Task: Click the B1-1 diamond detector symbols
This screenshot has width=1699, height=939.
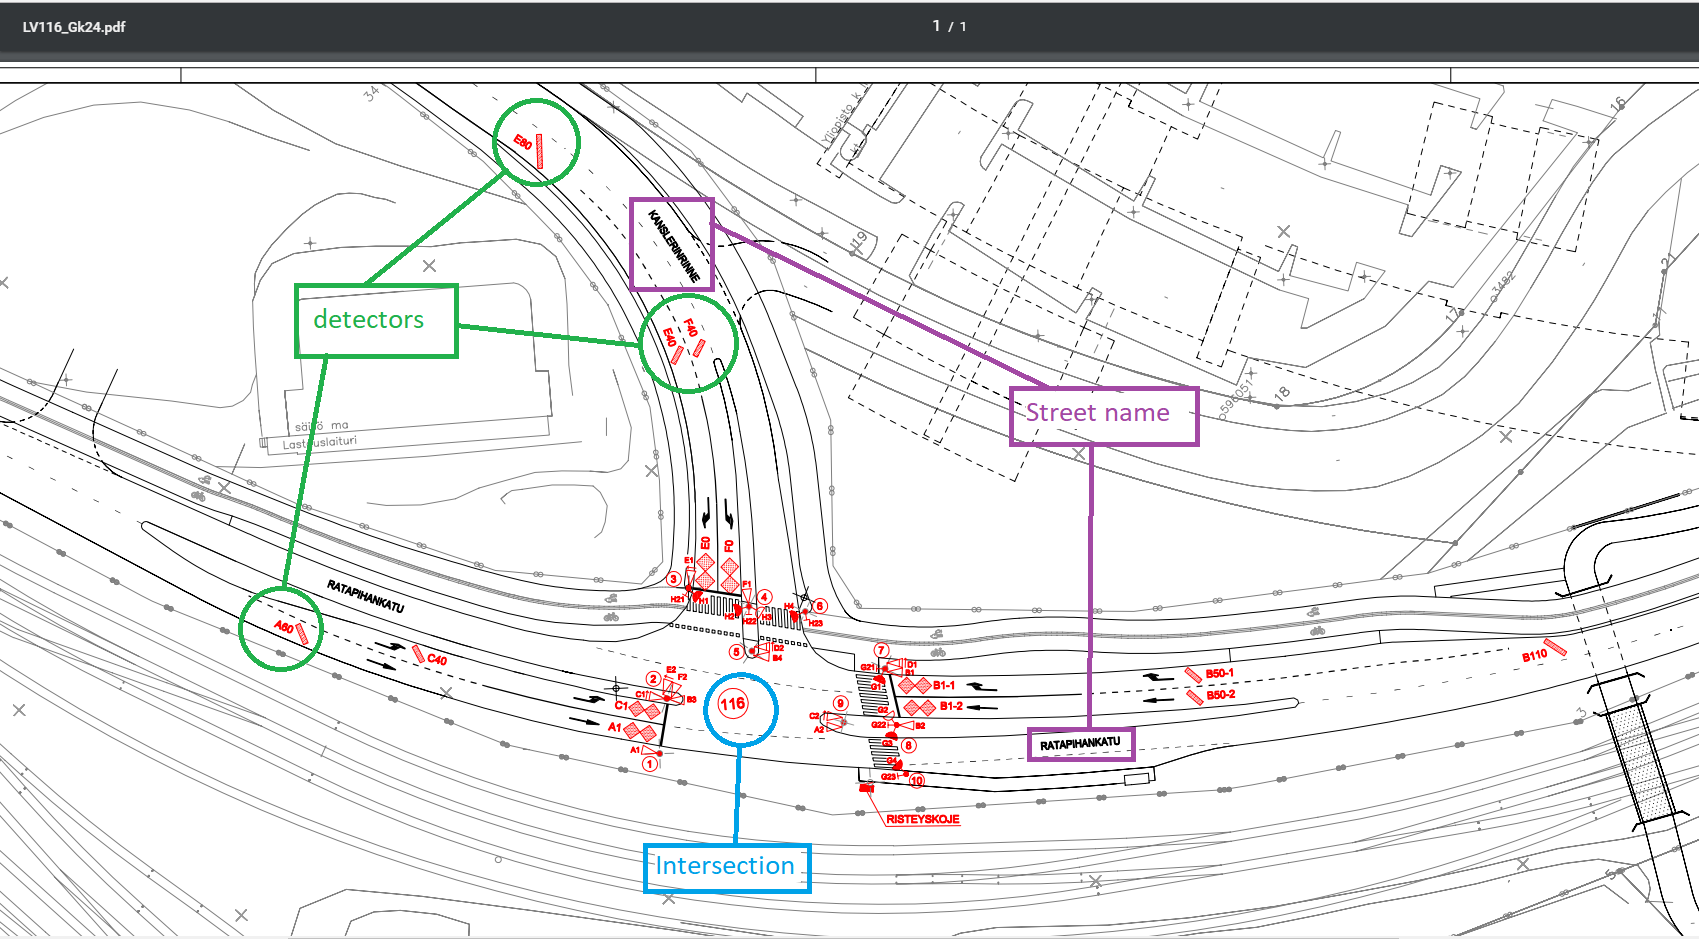Action: [x=914, y=686]
